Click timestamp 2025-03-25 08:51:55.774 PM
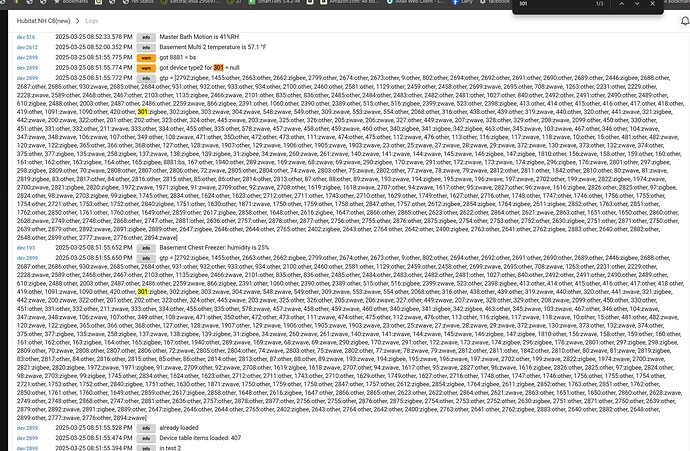Screen dimensions: 690x451 pos(94,68)
